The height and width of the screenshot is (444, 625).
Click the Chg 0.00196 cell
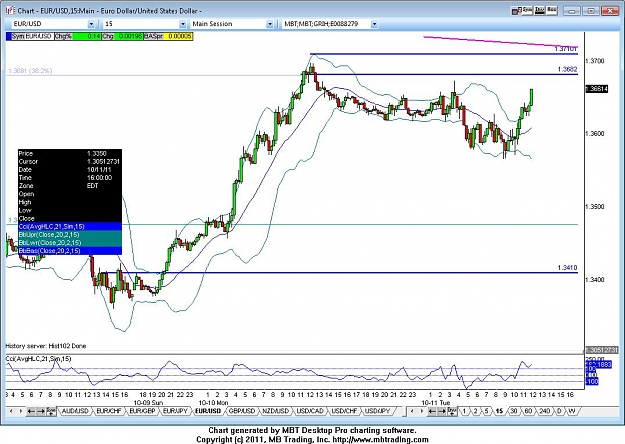click(x=122, y=36)
